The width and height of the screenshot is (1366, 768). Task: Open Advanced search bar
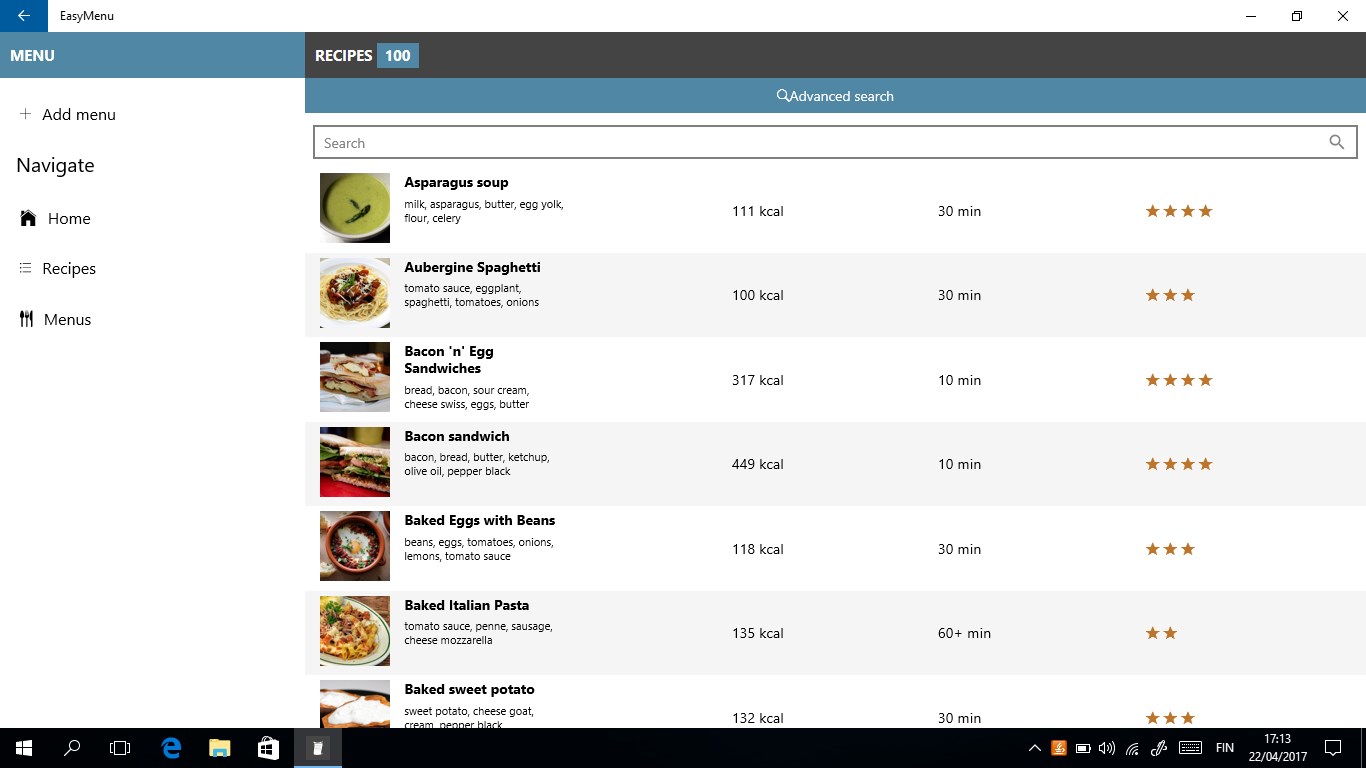click(835, 96)
